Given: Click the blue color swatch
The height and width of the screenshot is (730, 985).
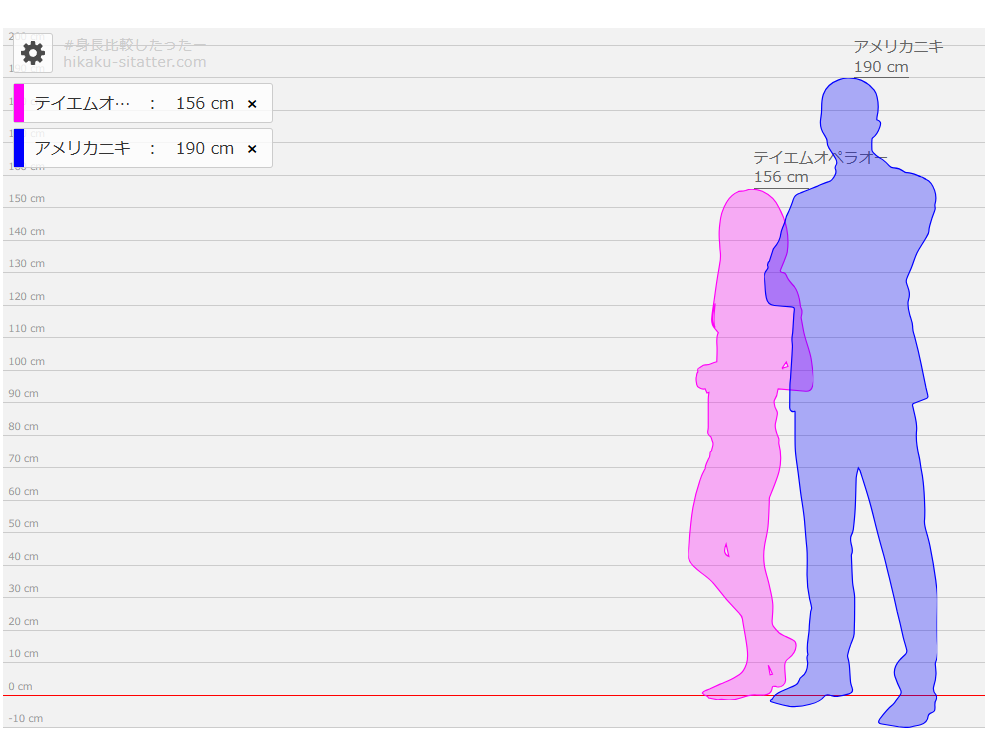Looking at the screenshot, I should [x=19, y=148].
